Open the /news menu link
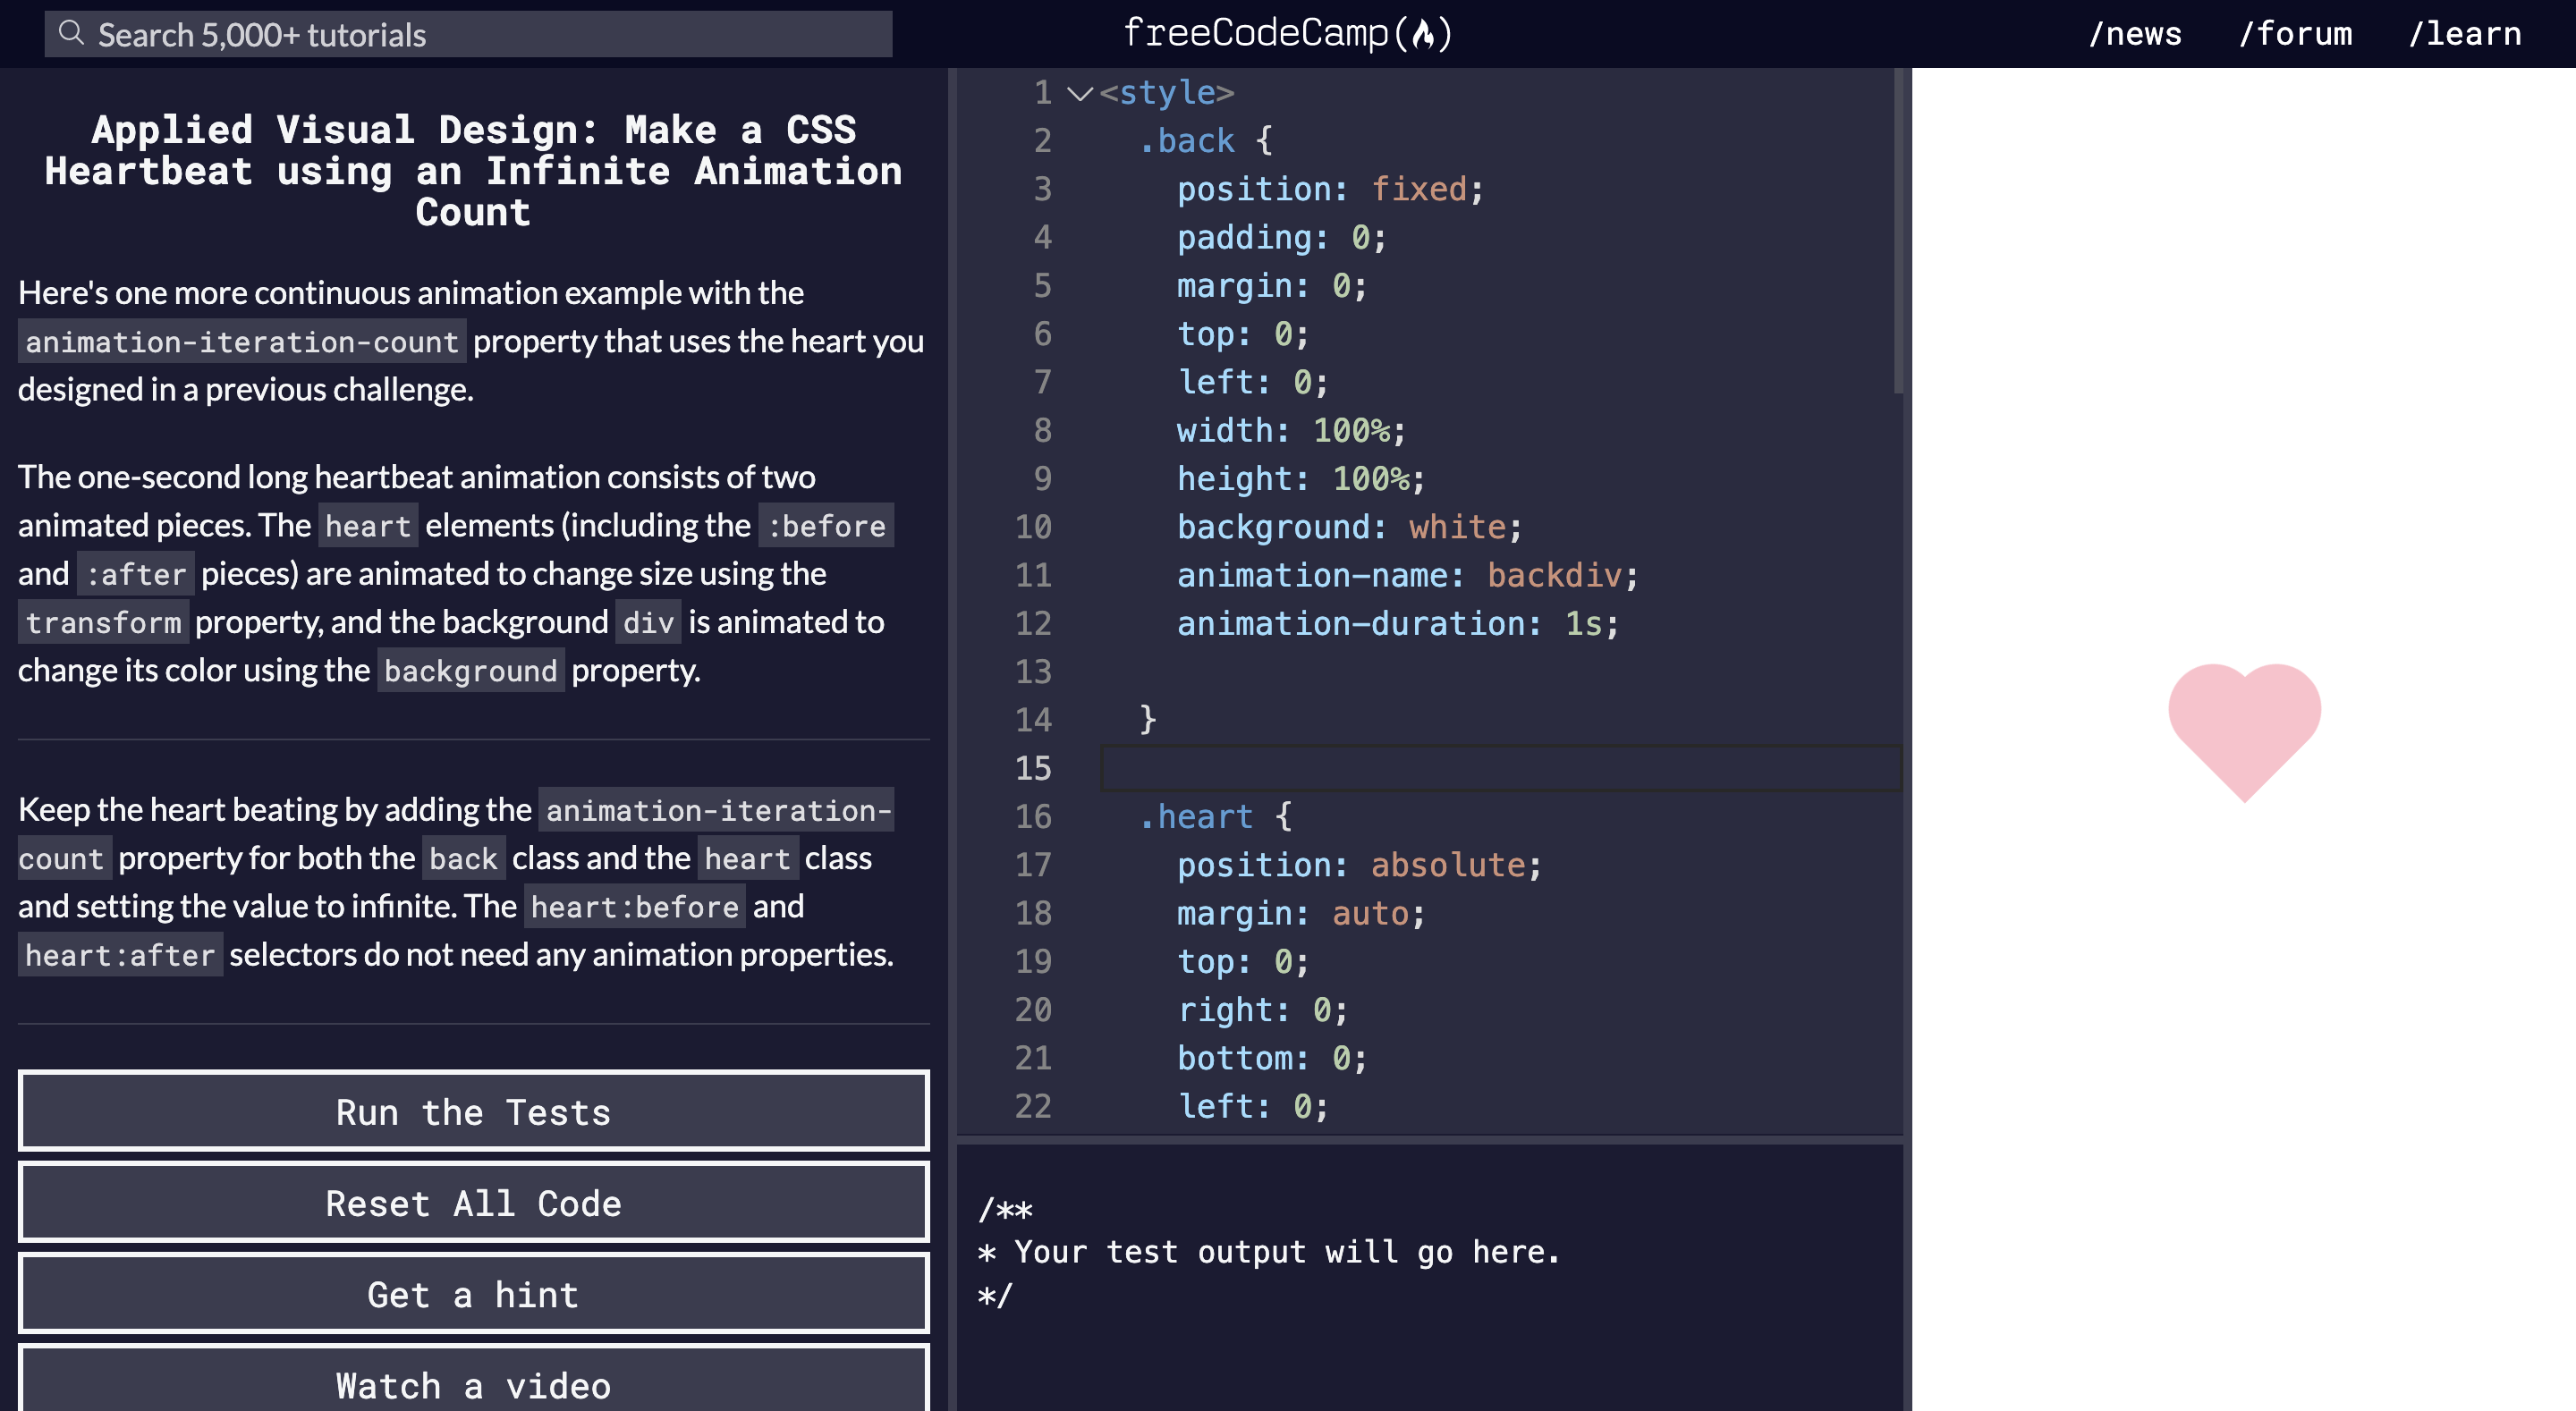 [2135, 34]
